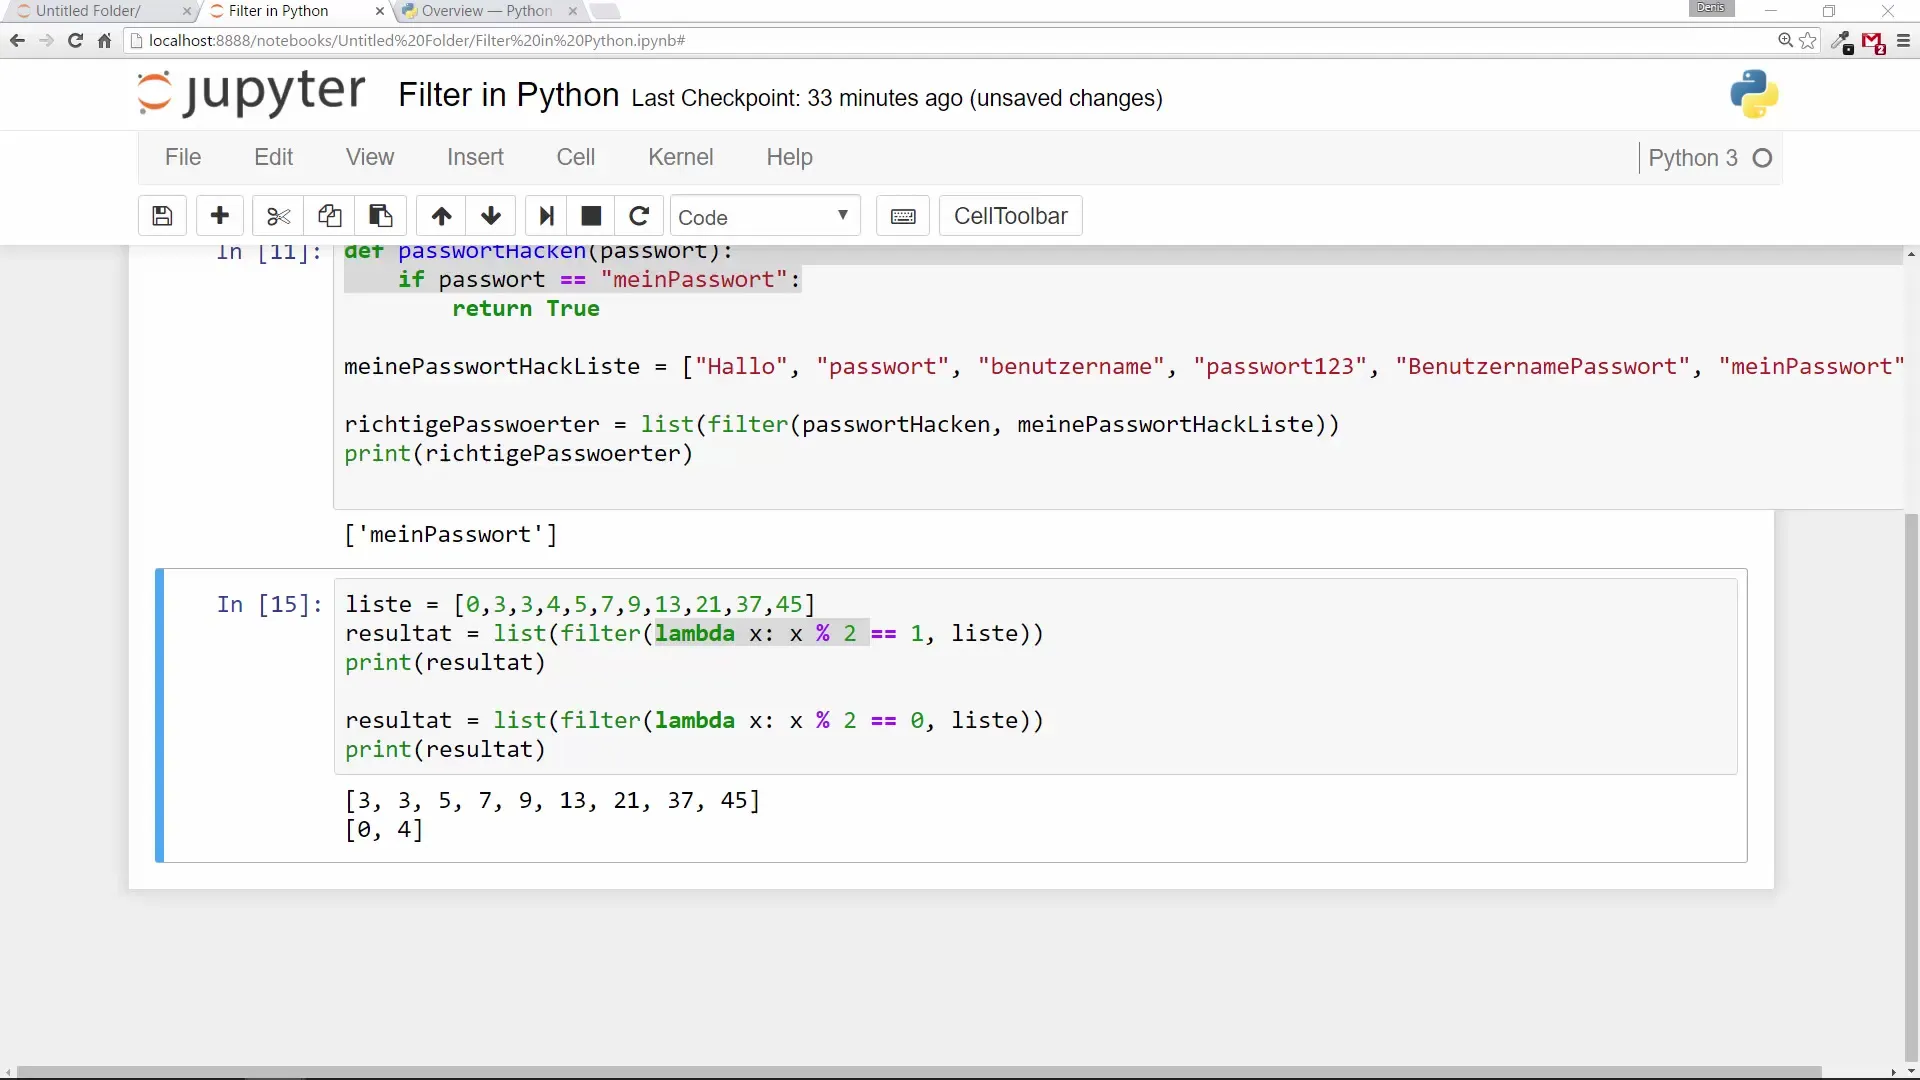Click the CellToolbar button
Viewport: 1920px width, 1080px height.
[x=1010, y=216]
